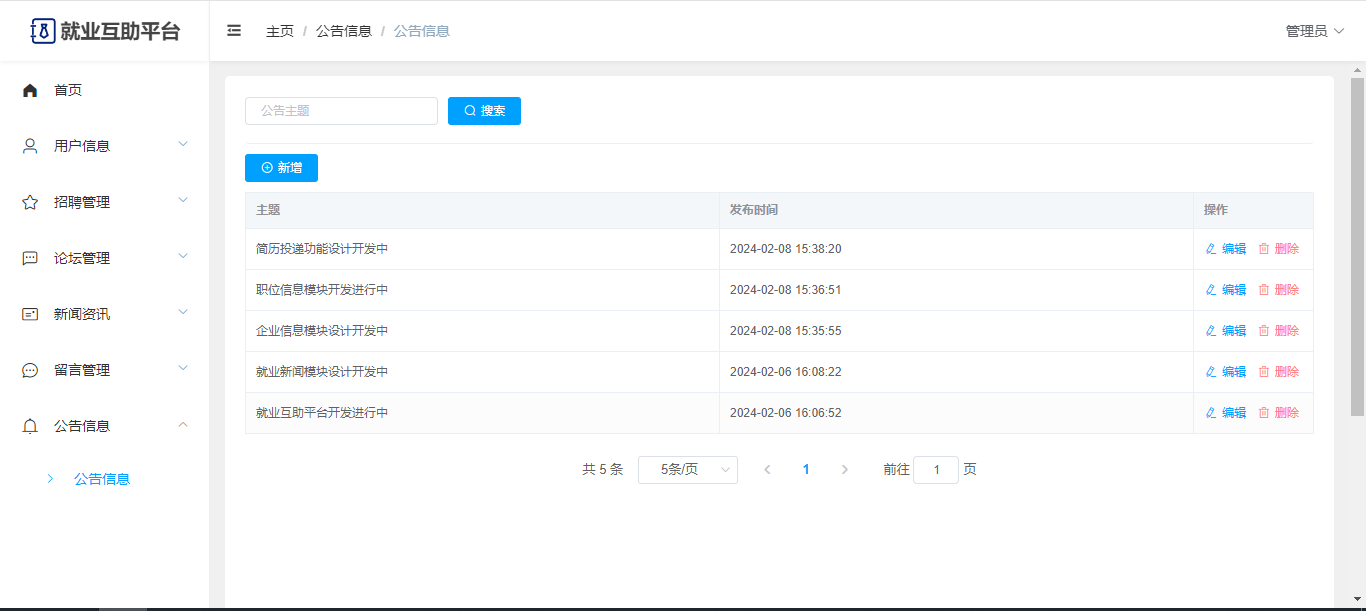Viewport: 1366px width, 611px height.
Task: Collapse the 公告信息 sidebar menu chevron
Action: (x=183, y=425)
